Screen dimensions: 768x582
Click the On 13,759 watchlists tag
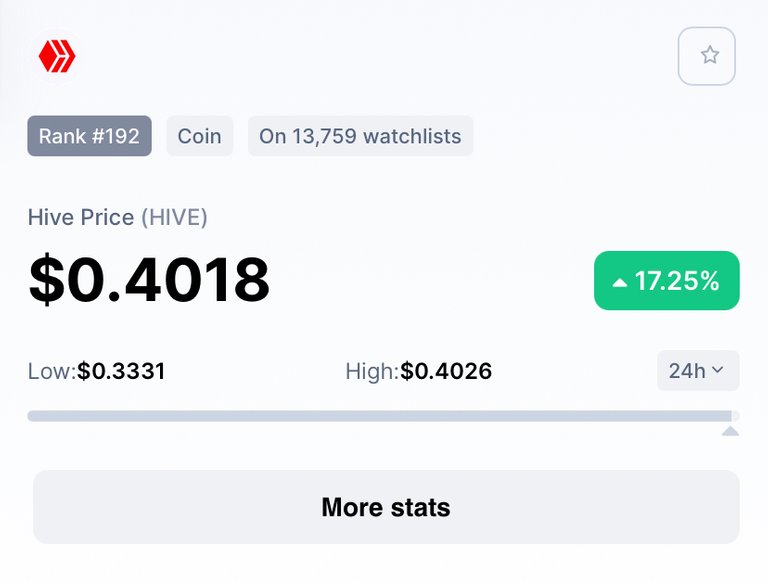pos(360,136)
